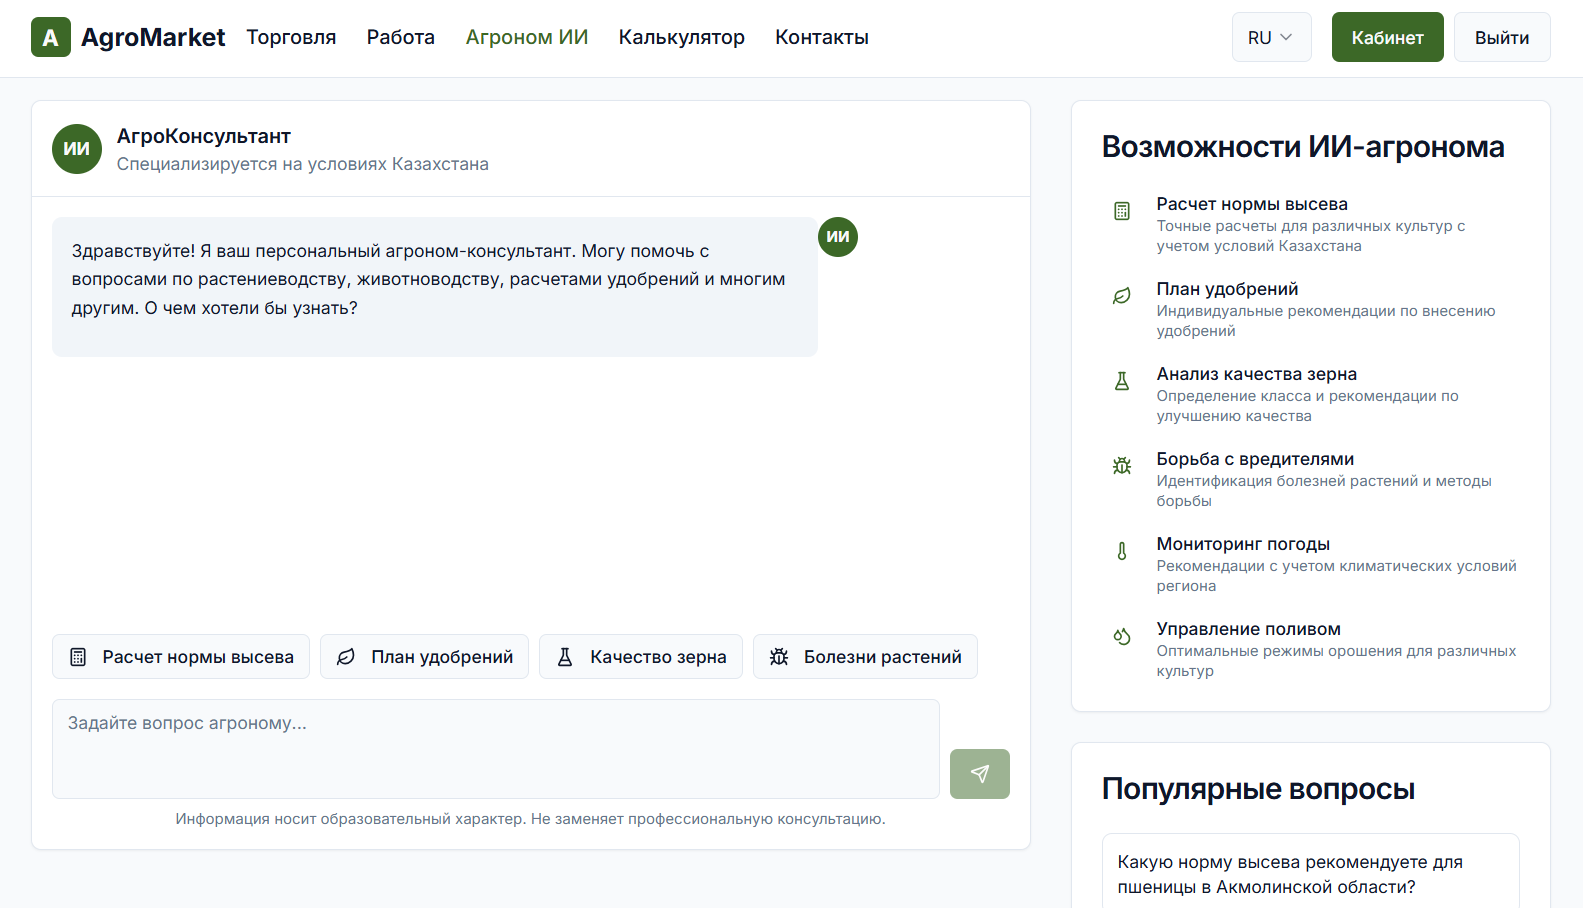Click the send message paper plane icon
This screenshot has height=908, width=1583.
(980, 774)
